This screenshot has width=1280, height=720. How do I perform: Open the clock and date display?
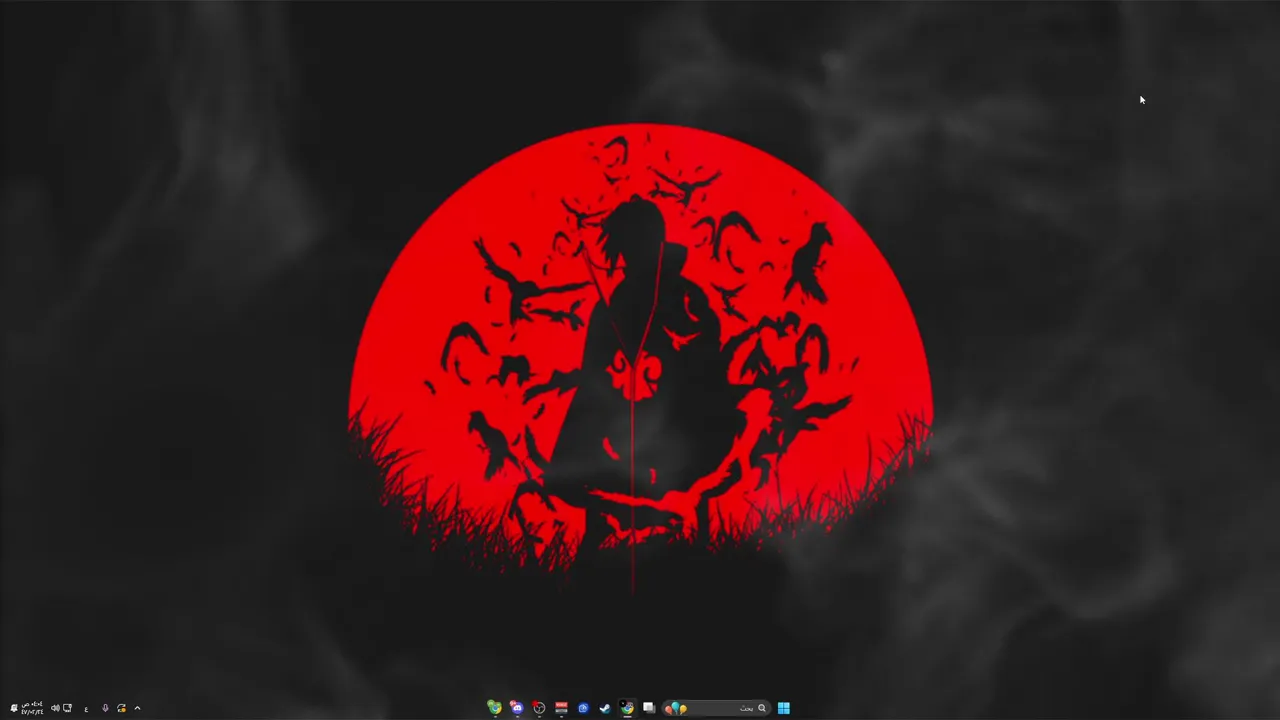coord(32,708)
